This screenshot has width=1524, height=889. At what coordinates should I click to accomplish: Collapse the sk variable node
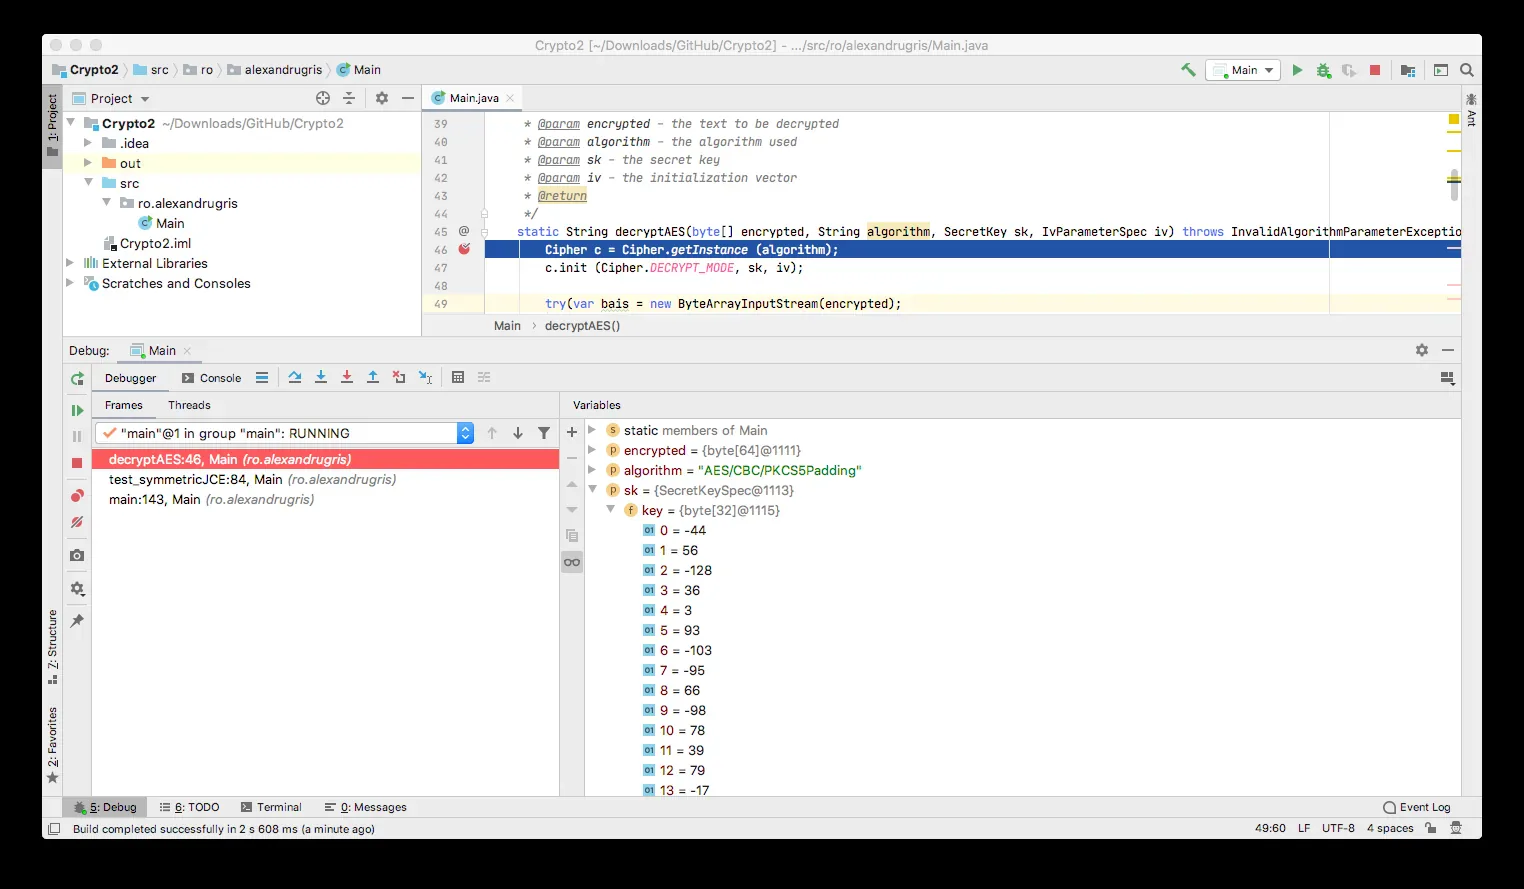coord(592,490)
